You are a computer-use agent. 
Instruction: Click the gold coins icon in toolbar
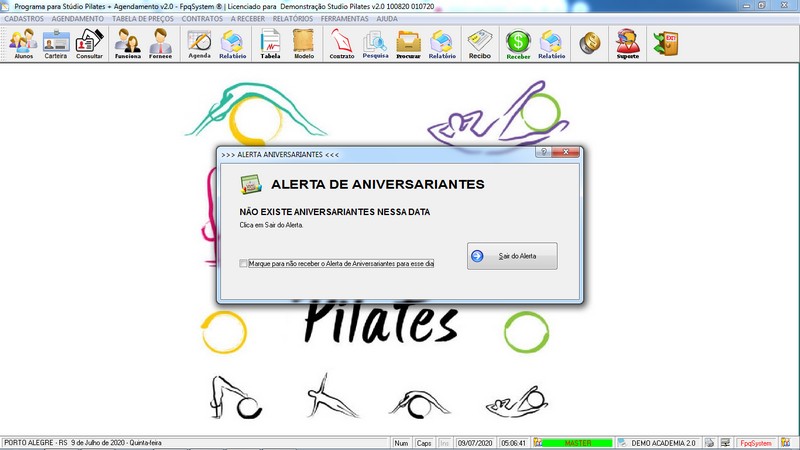click(590, 43)
